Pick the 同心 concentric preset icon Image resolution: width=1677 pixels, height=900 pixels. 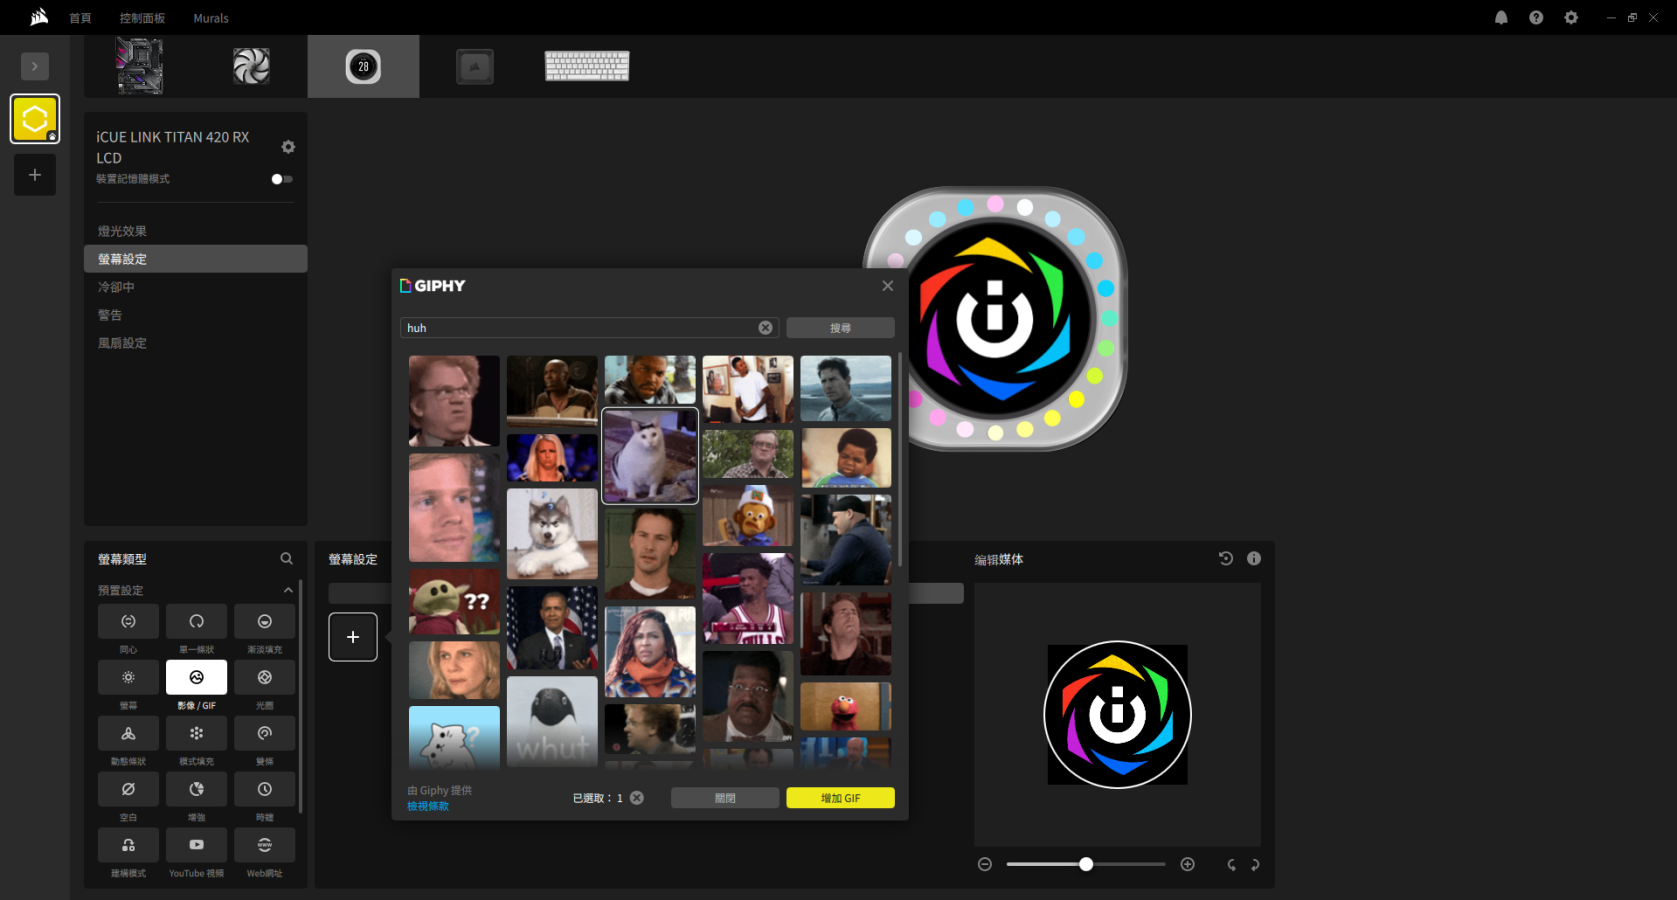click(x=128, y=621)
